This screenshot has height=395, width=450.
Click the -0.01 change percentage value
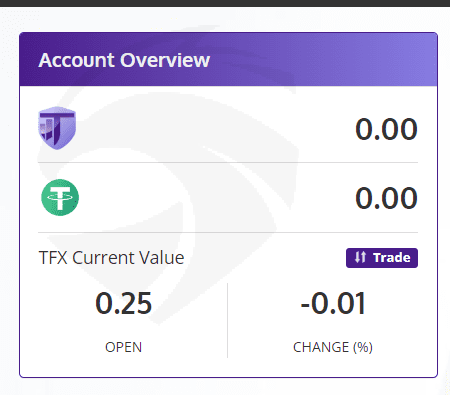pos(333,303)
